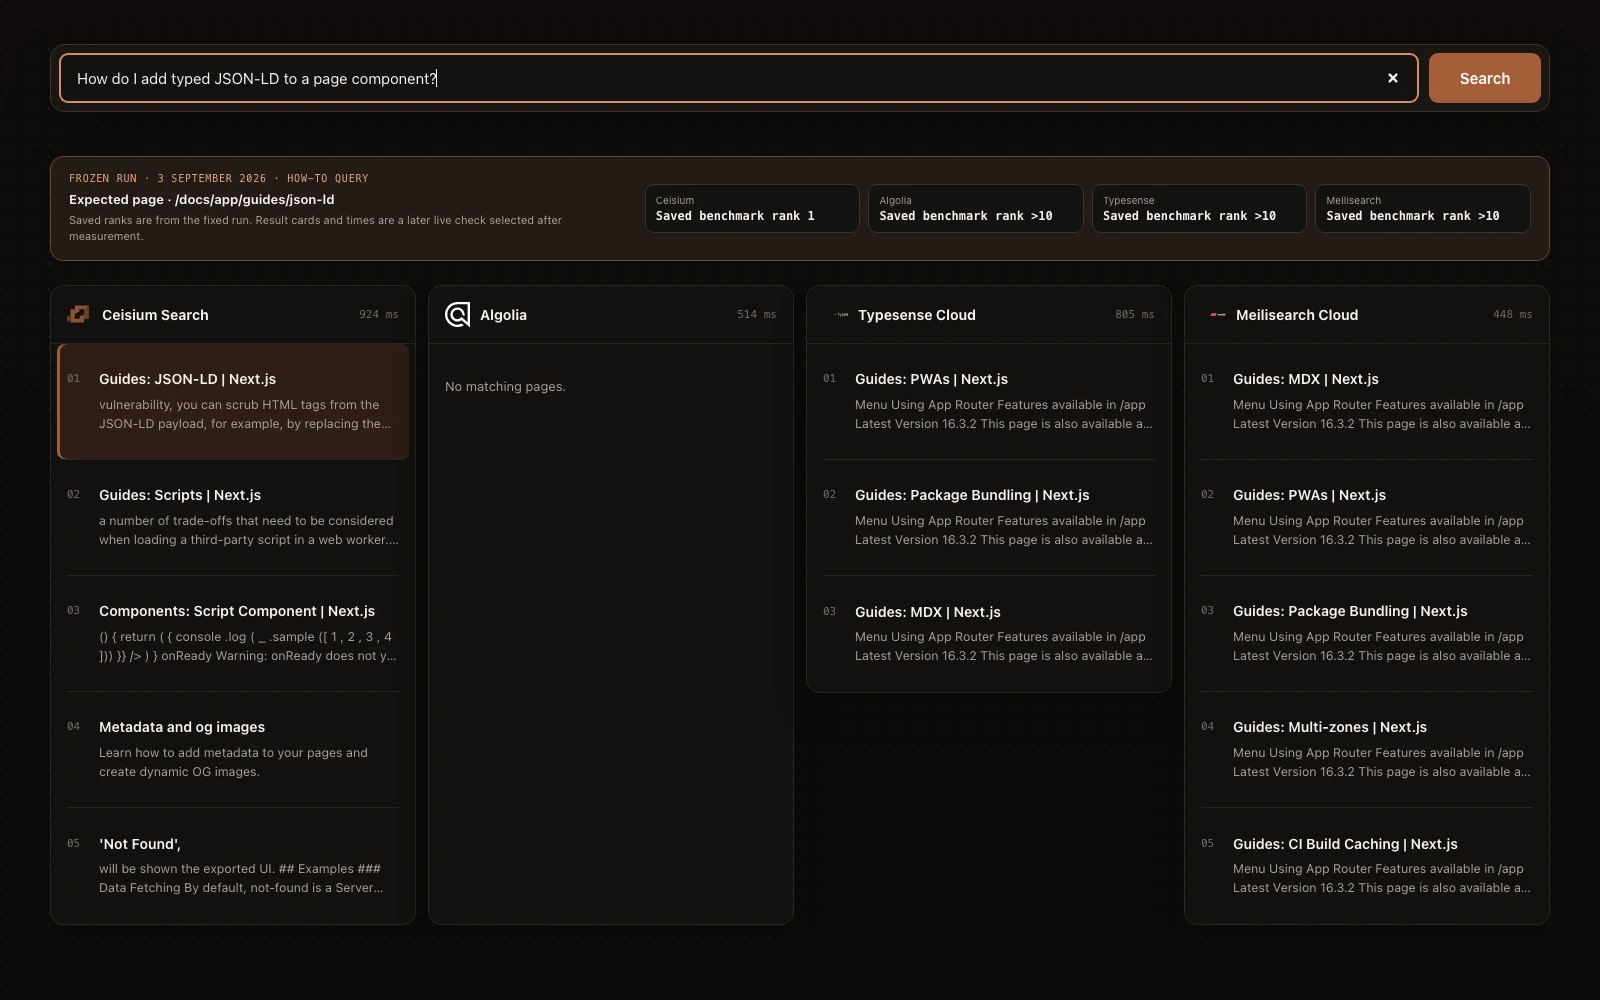Image resolution: width=1600 pixels, height=1000 pixels.
Task: Click the Expected page /docs/app/guides/json-ld text
Action: [x=202, y=199]
